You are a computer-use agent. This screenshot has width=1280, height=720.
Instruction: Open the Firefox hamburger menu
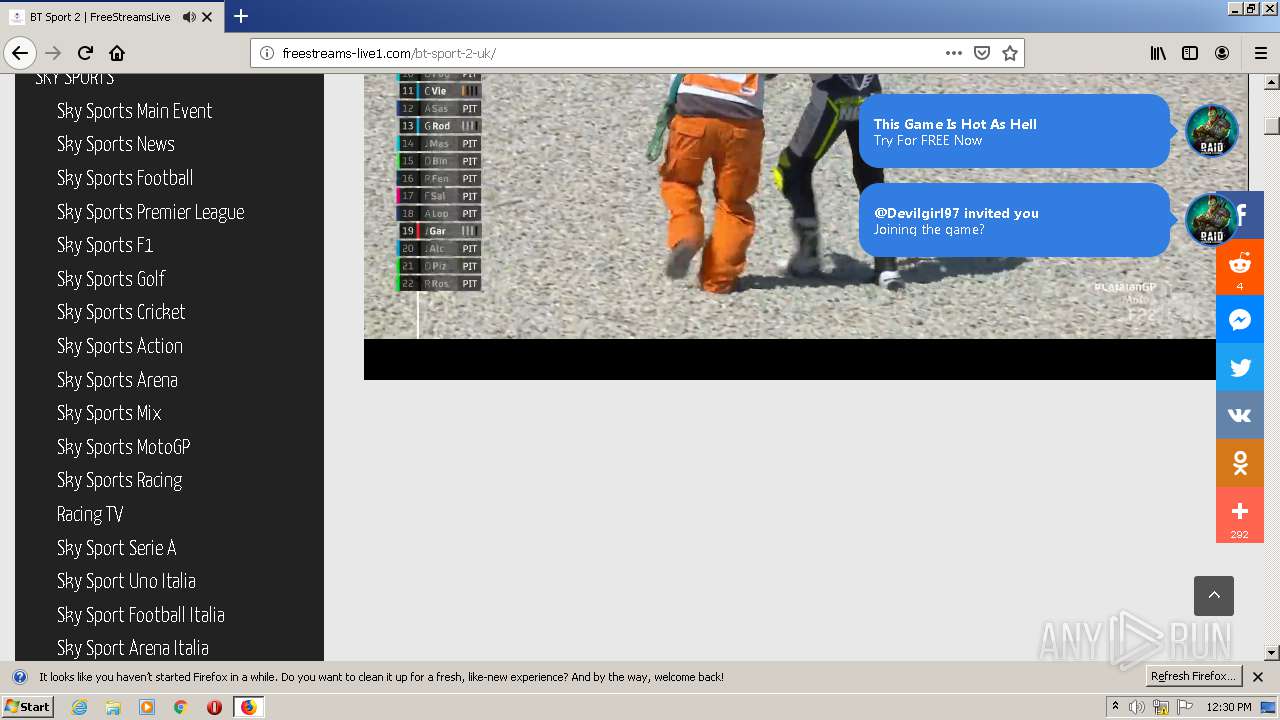[x=1261, y=53]
